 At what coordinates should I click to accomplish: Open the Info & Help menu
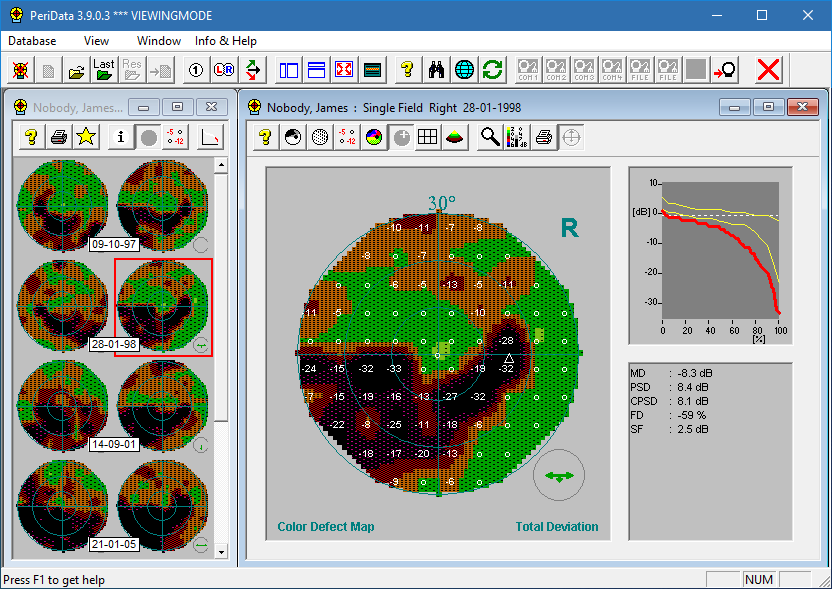click(226, 41)
